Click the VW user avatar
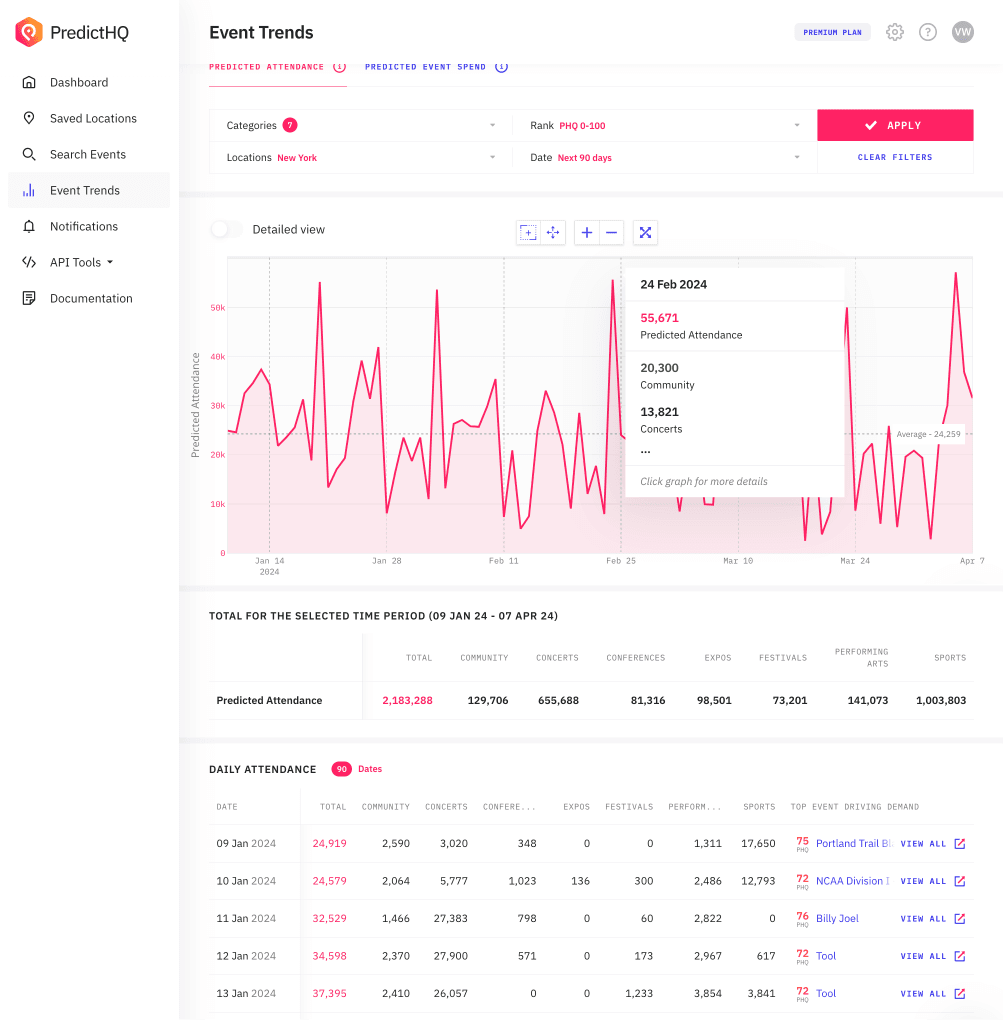1003x1020 pixels. [x=963, y=32]
